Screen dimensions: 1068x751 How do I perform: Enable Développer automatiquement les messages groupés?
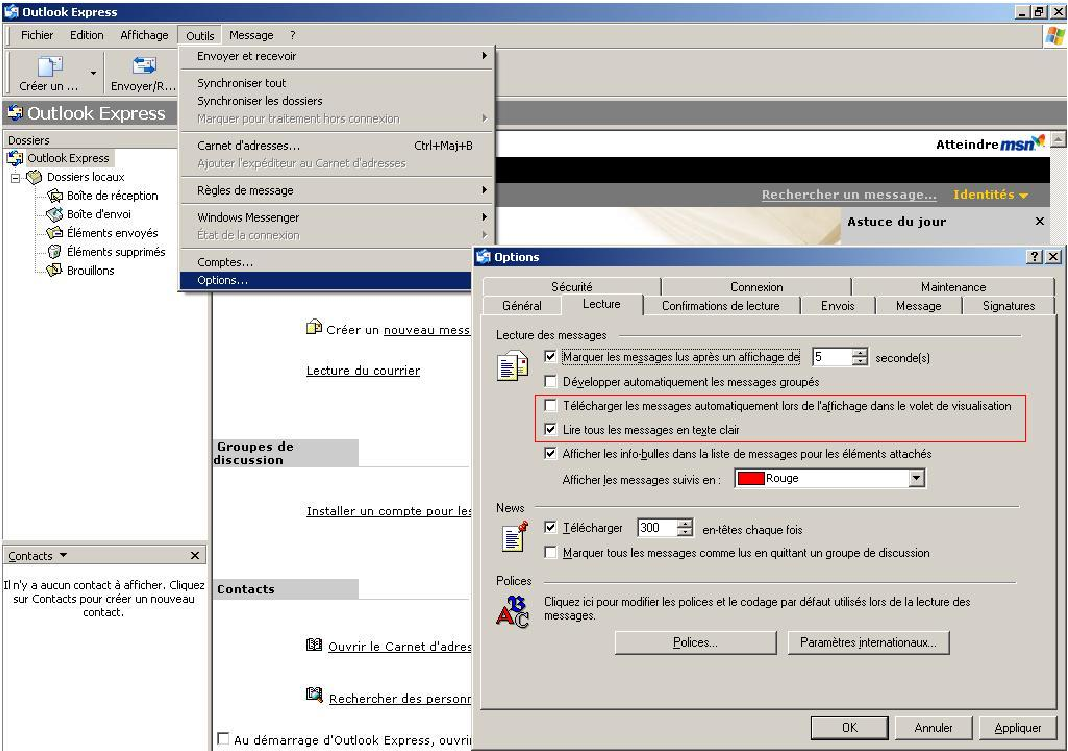[x=550, y=381]
